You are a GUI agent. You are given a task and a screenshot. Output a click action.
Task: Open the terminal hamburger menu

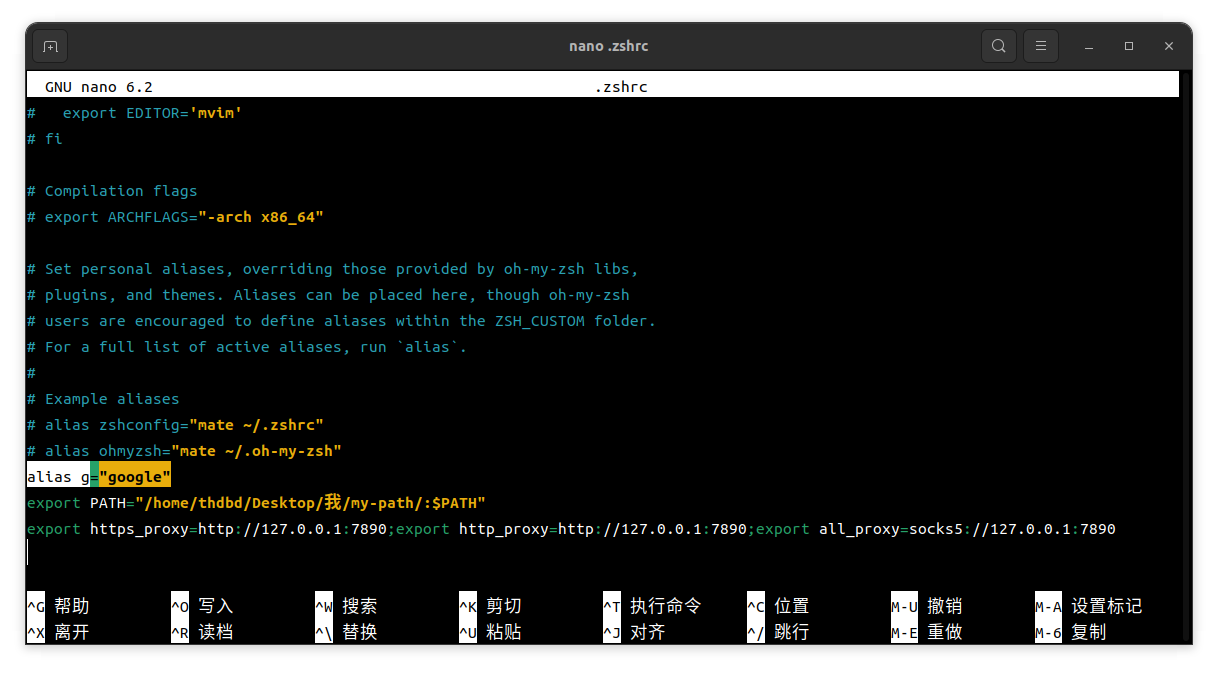1041,46
